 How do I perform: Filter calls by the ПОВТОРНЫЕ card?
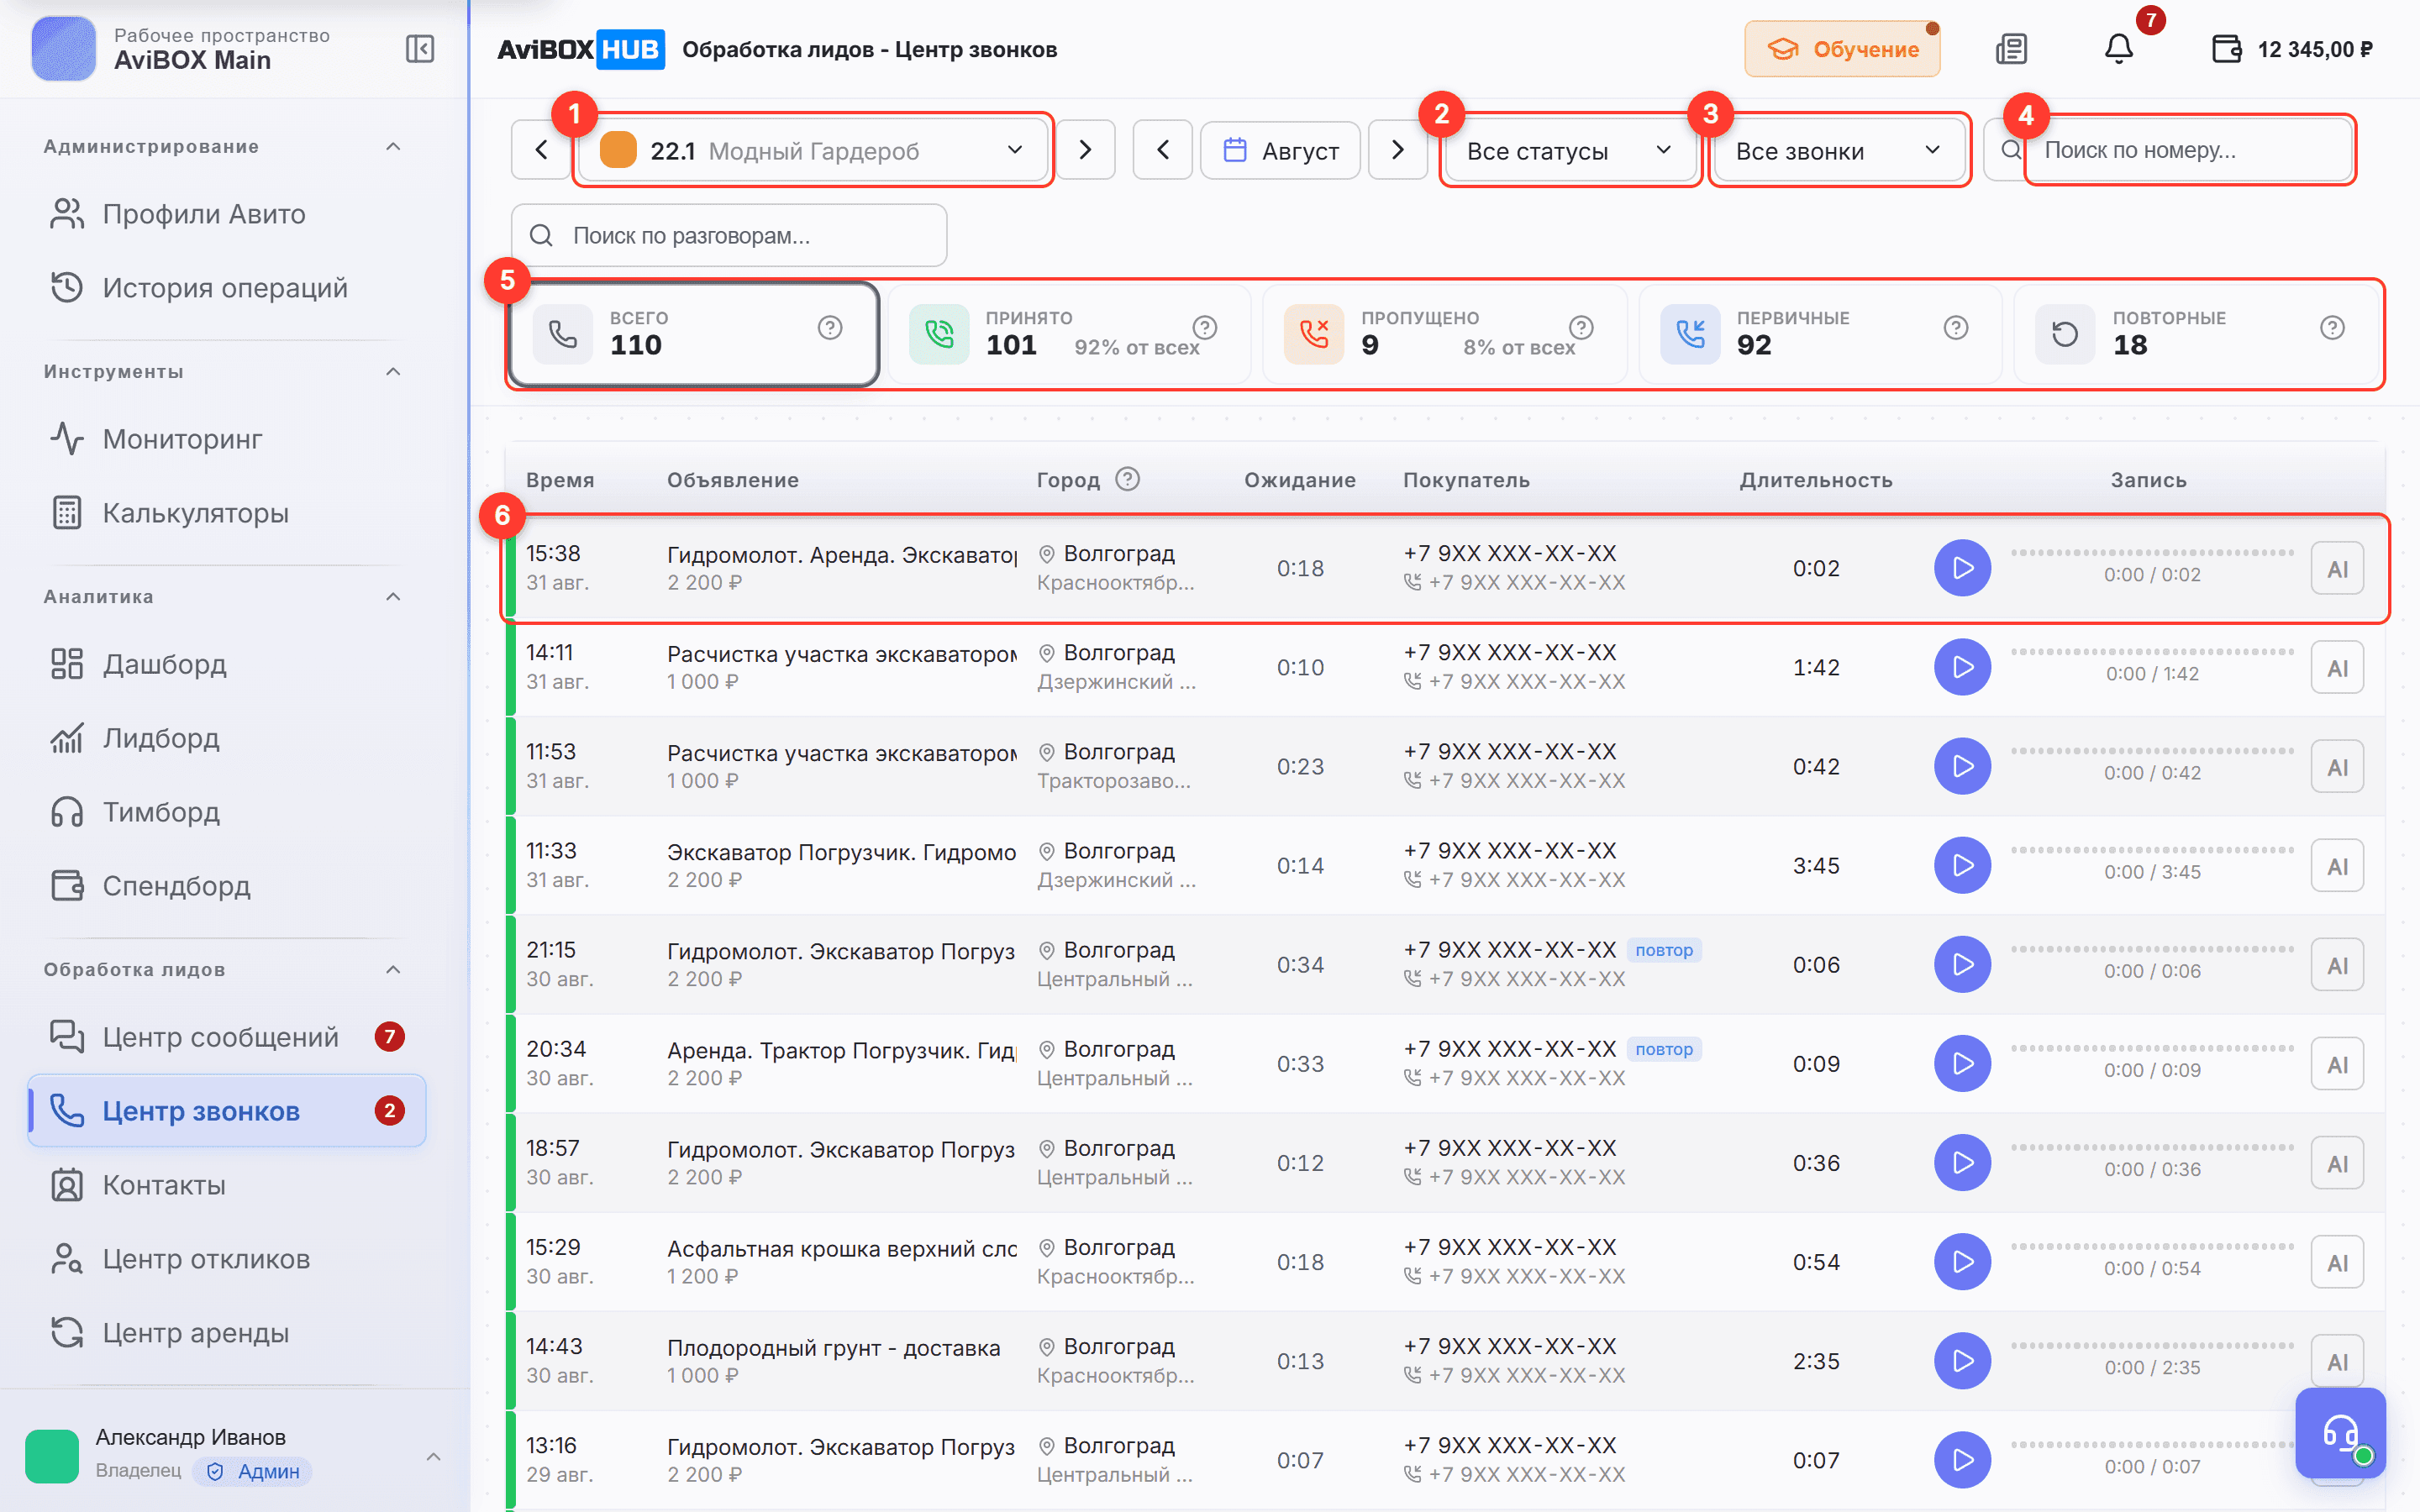[x=2196, y=334]
